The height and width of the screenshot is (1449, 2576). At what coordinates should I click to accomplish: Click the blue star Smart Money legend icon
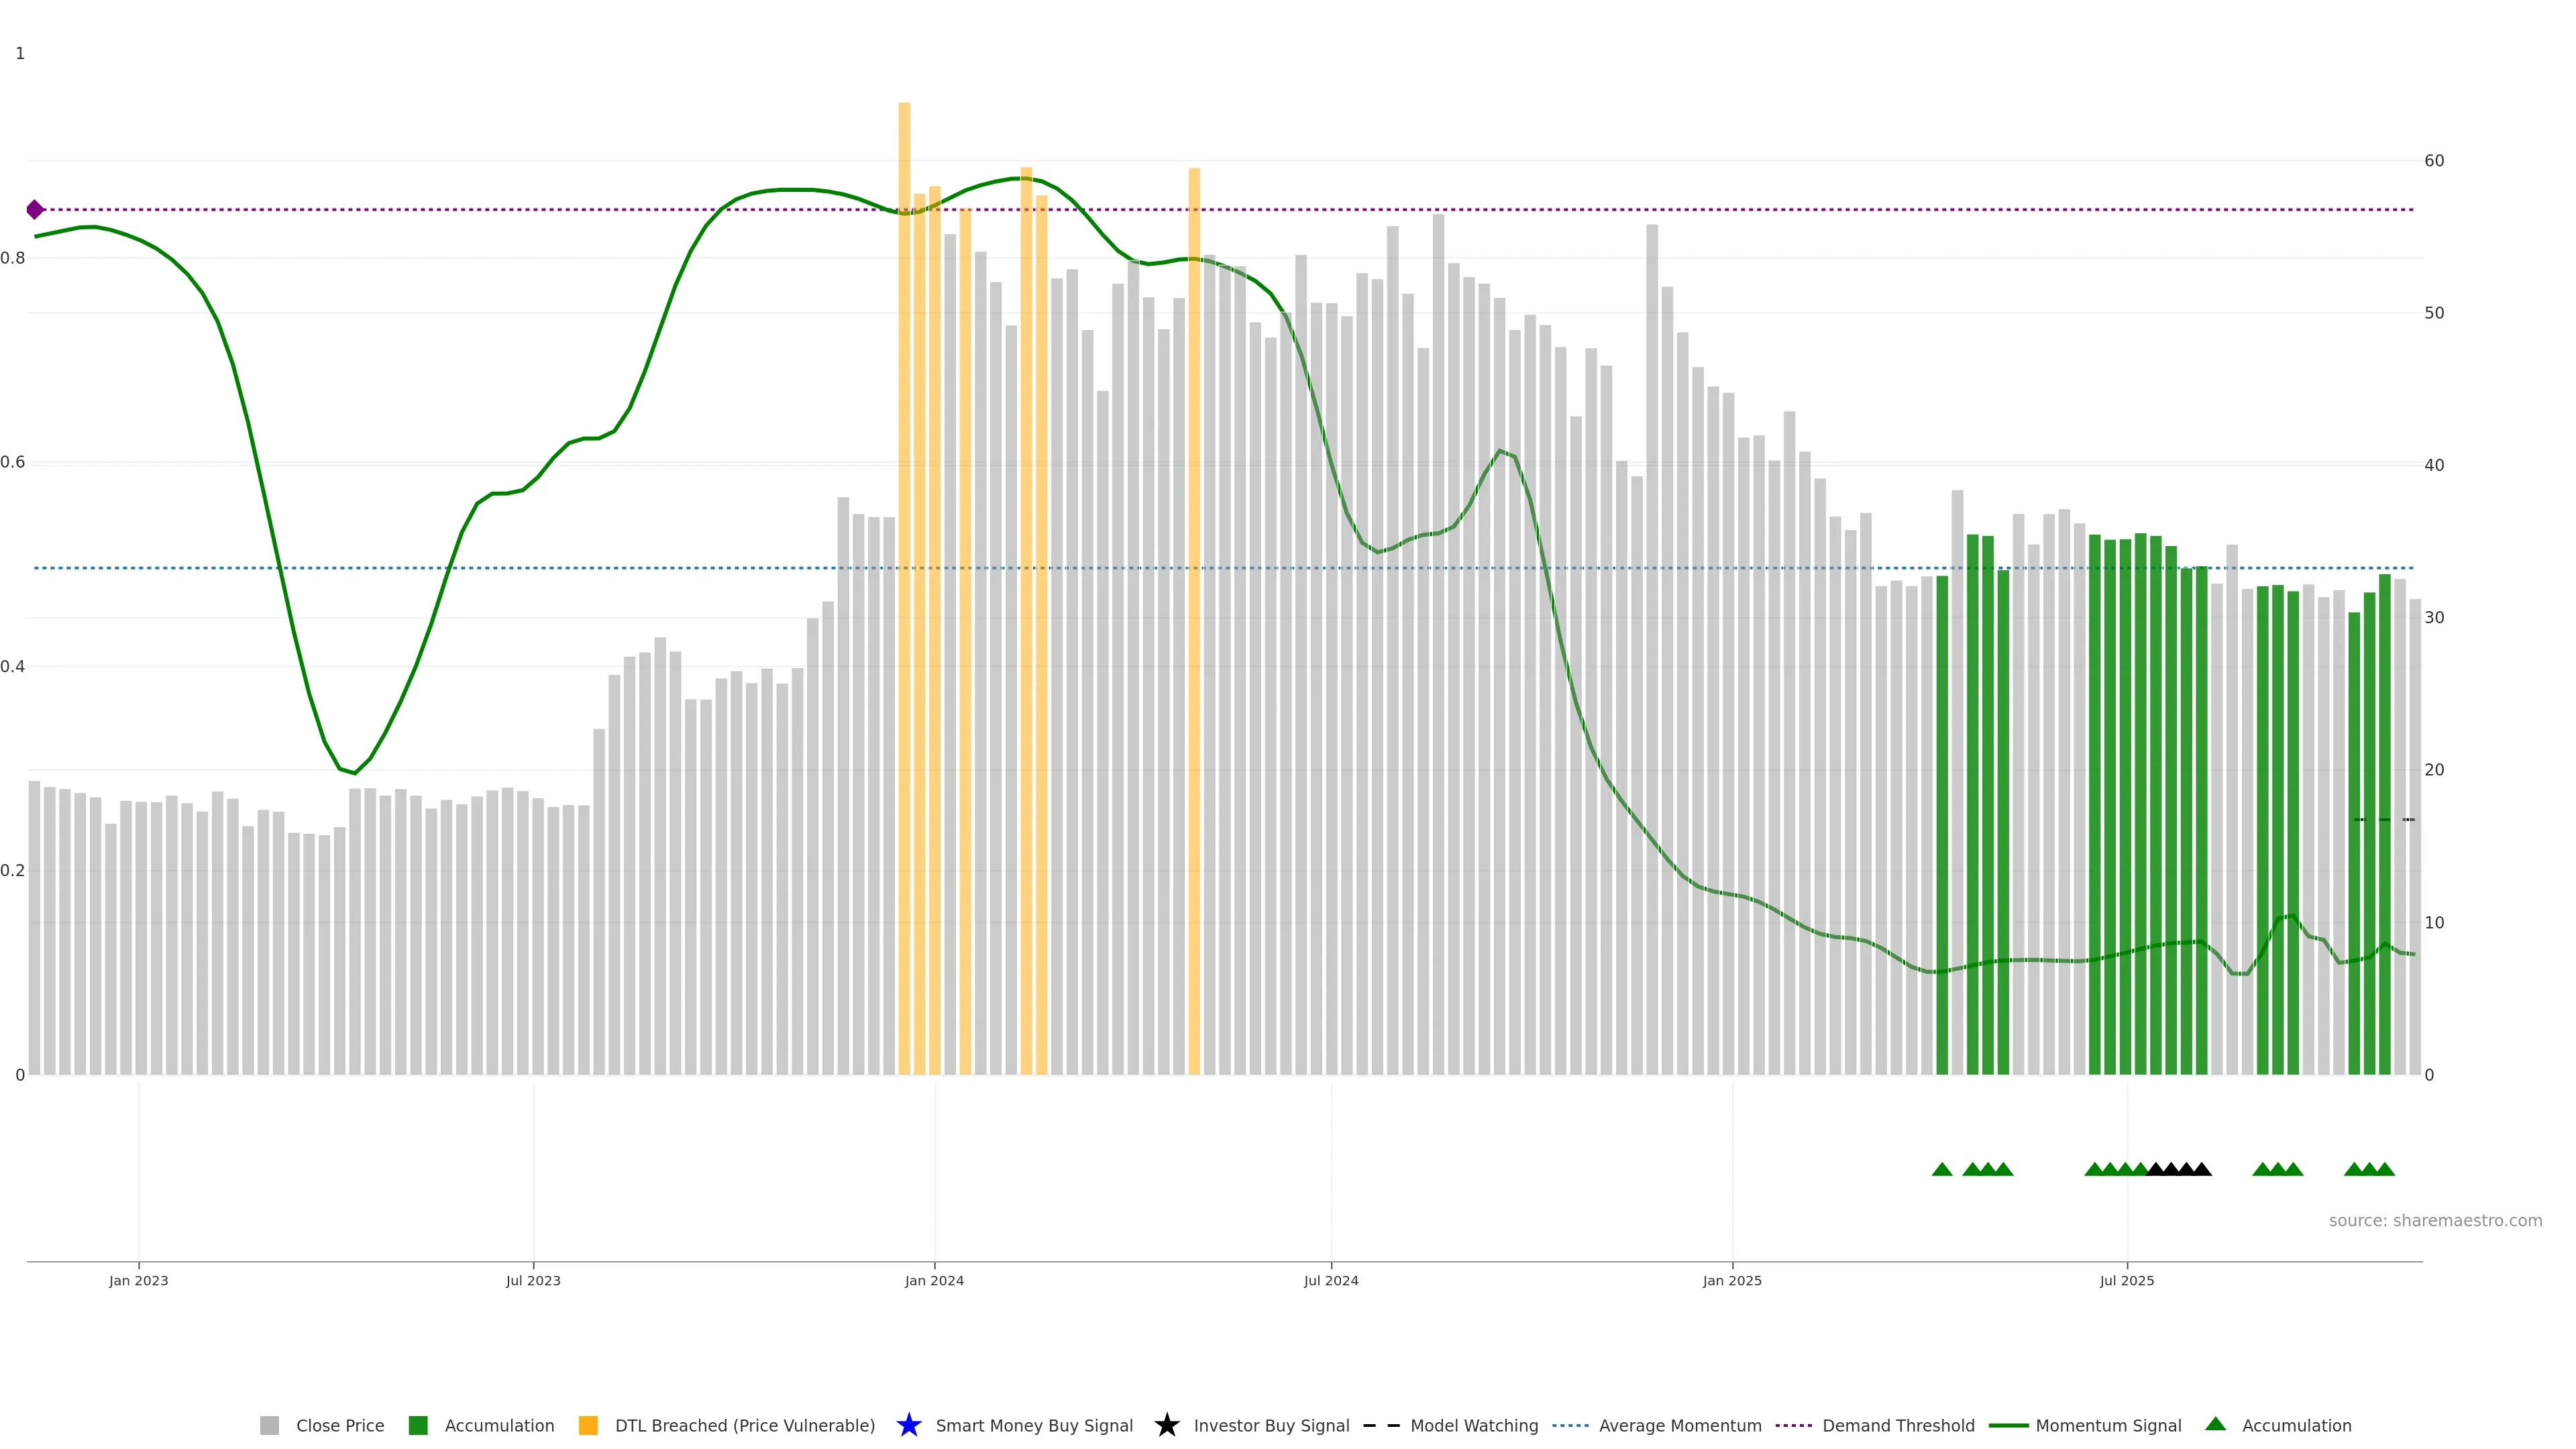coord(908,1425)
